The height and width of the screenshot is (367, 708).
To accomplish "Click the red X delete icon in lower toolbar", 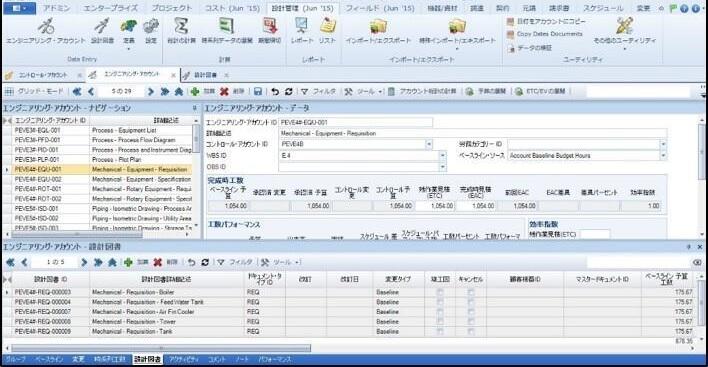I will [158, 262].
